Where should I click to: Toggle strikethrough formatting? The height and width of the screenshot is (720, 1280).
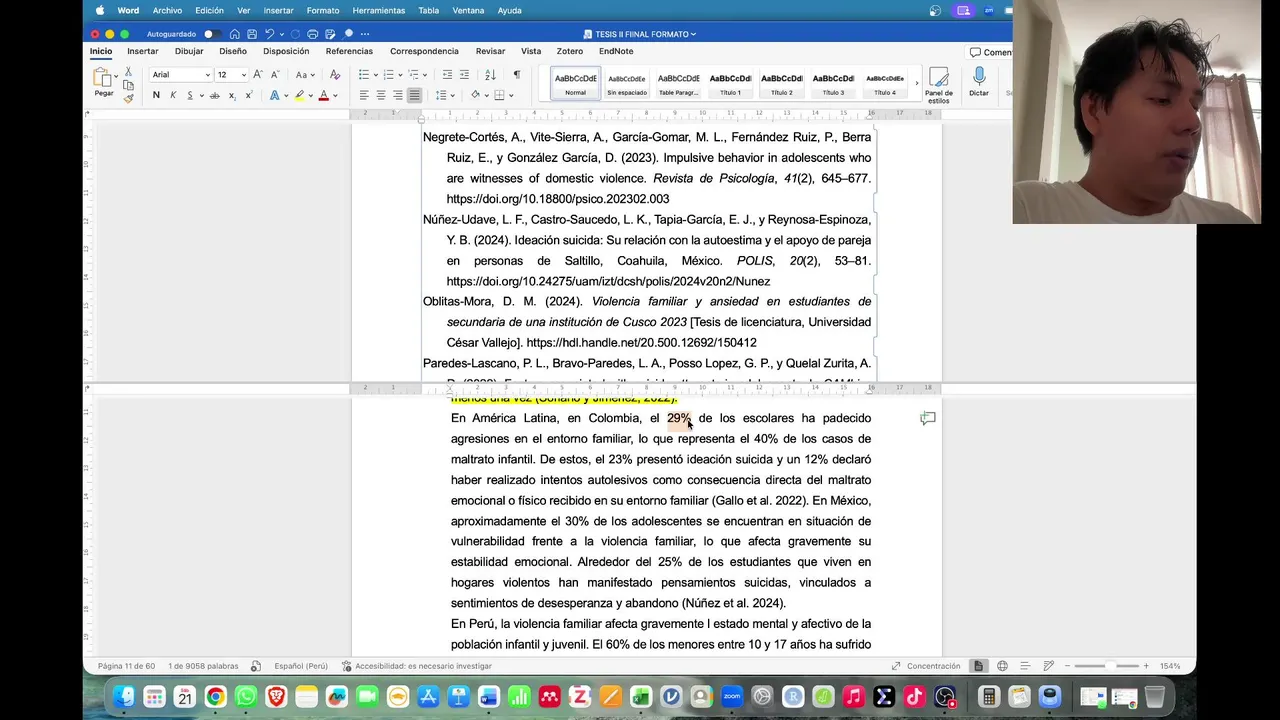(x=214, y=95)
